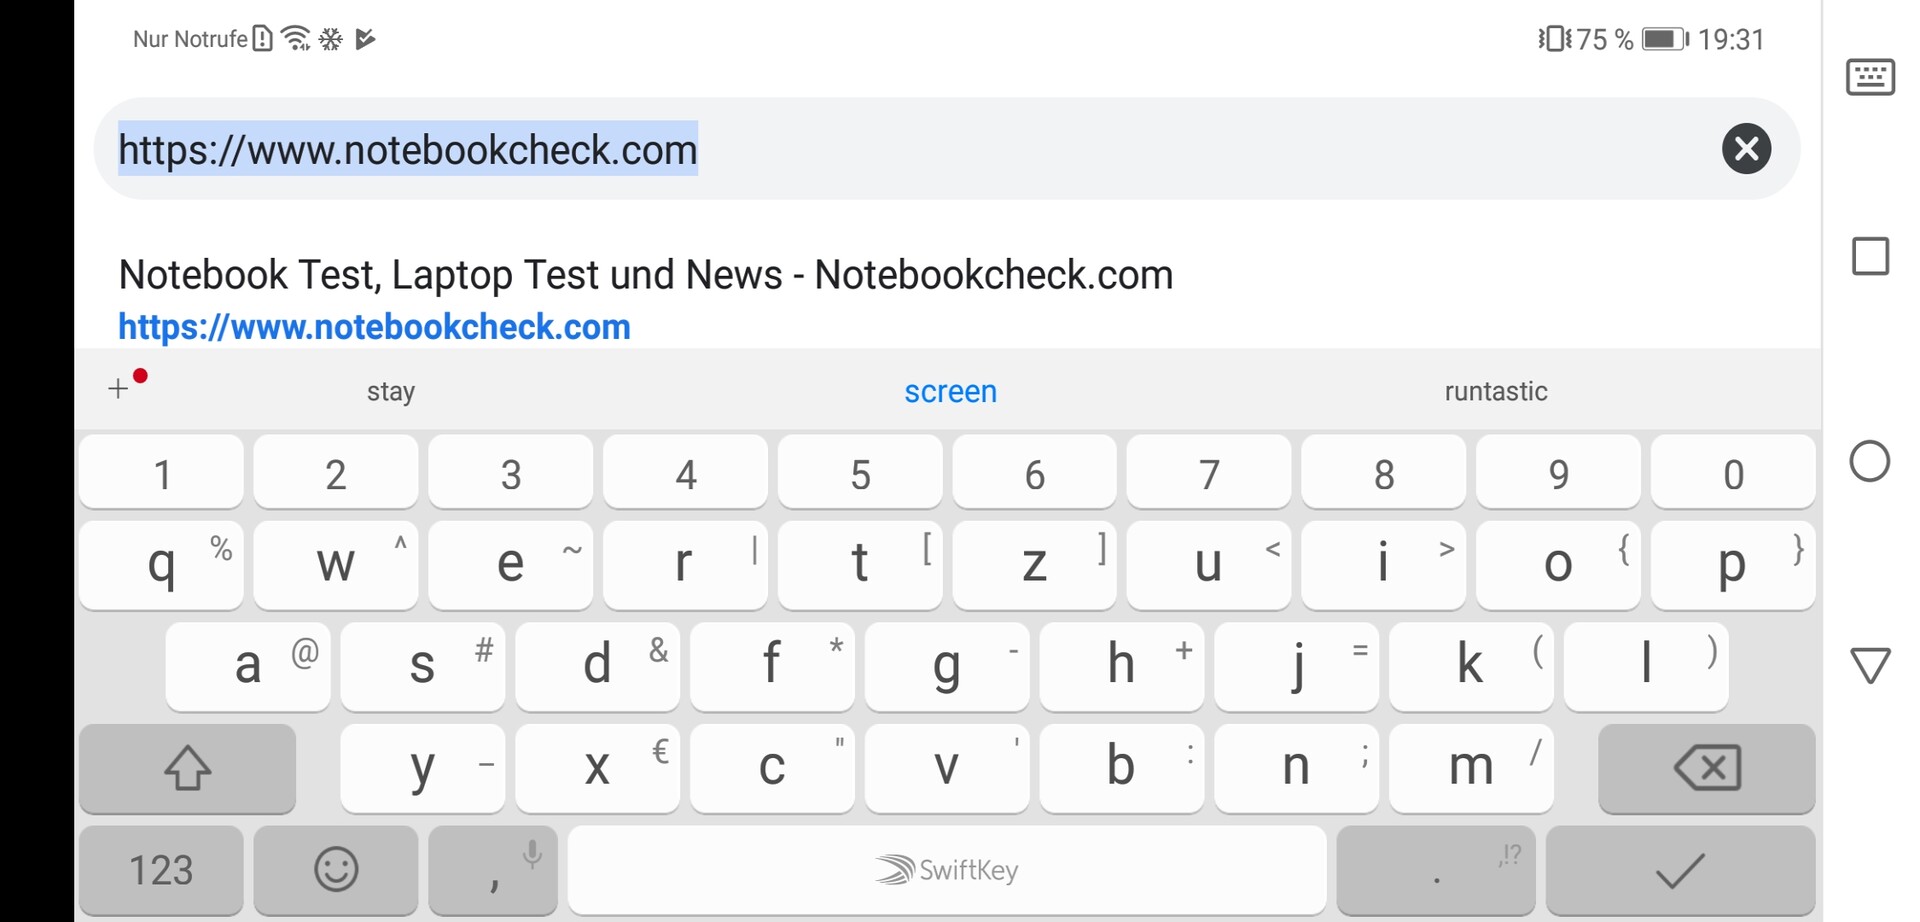
Task: Switch to the 123 symbols keyboard
Action: tap(161, 869)
